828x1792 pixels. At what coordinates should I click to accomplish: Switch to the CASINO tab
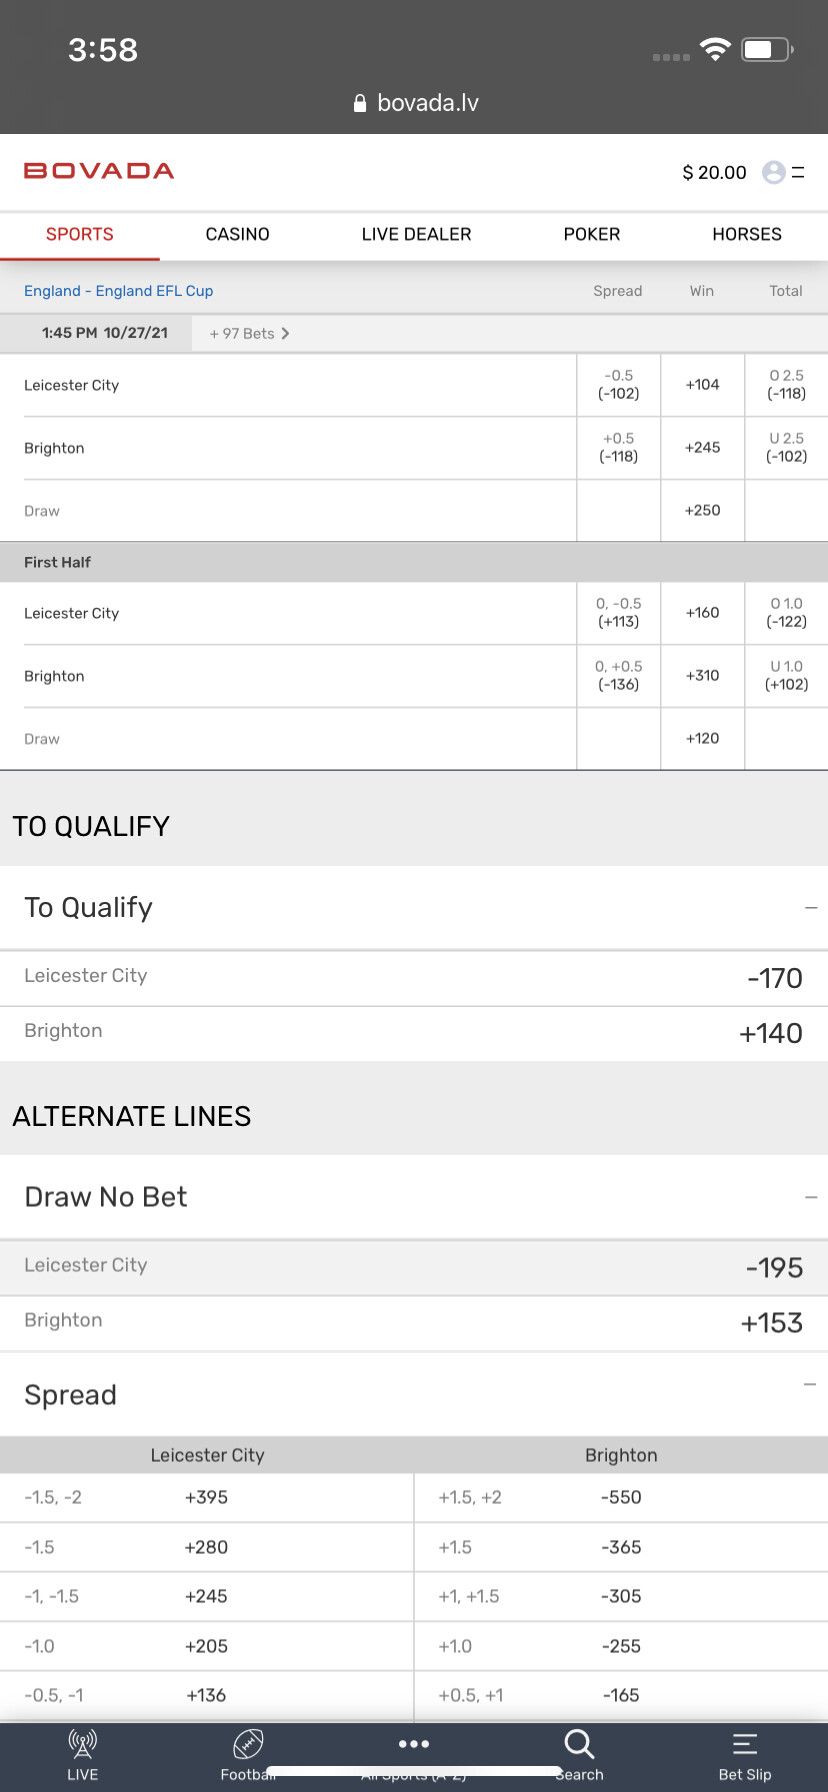coord(237,234)
